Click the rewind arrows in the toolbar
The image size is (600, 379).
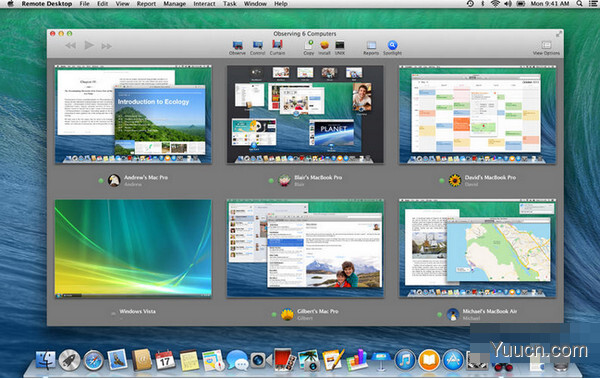click(x=70, y=46)
